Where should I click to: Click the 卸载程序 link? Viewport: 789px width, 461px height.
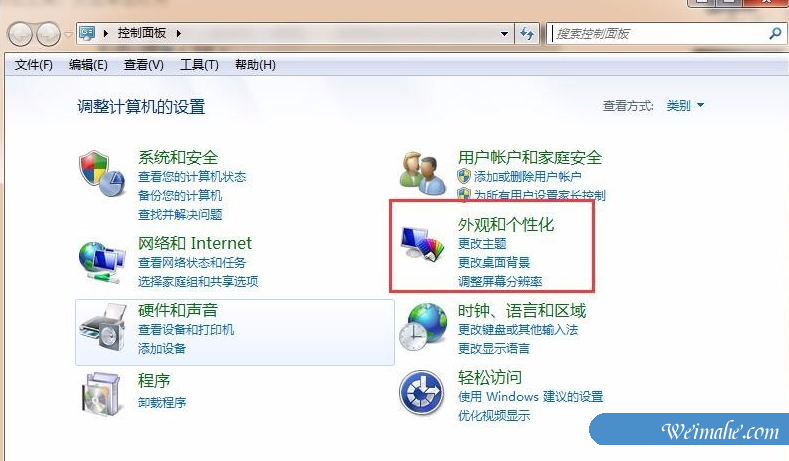tap(162, 403)
